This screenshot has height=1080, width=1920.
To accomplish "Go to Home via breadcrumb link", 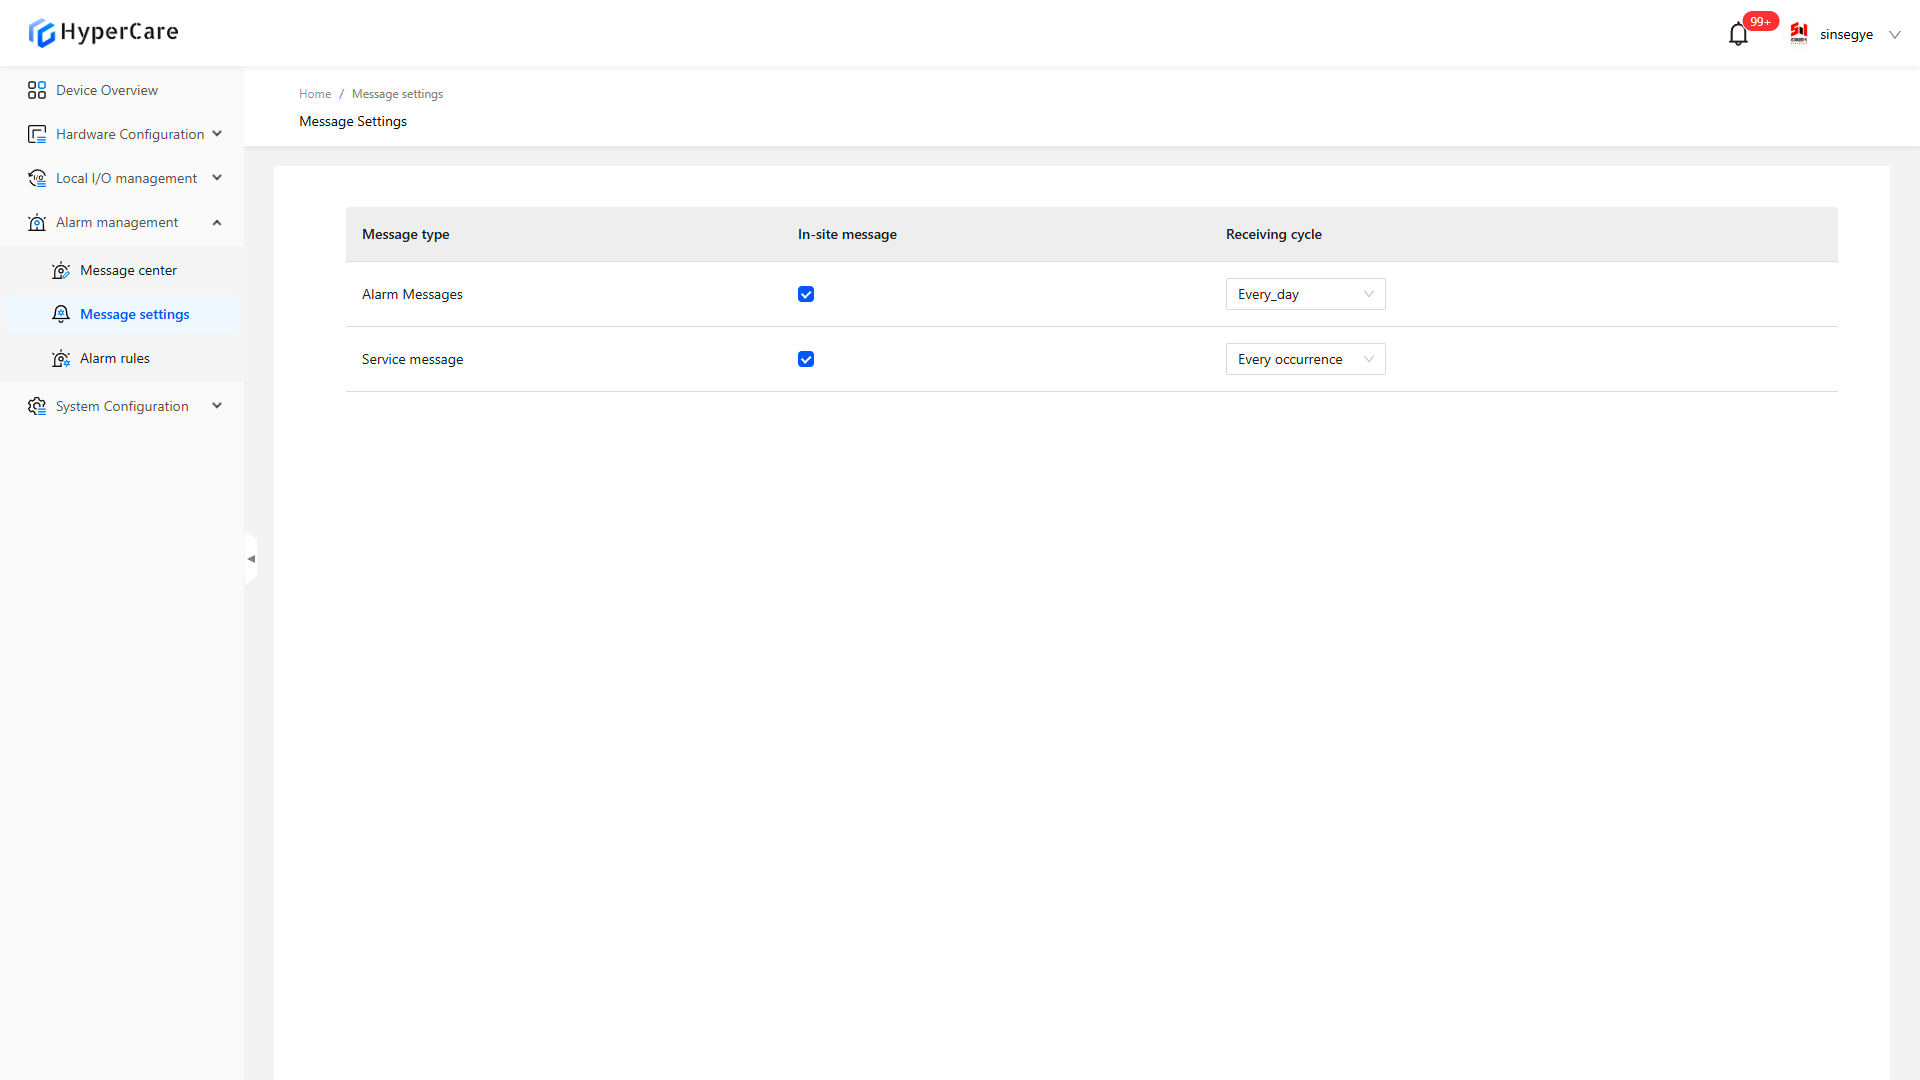I will pos(315,94).
